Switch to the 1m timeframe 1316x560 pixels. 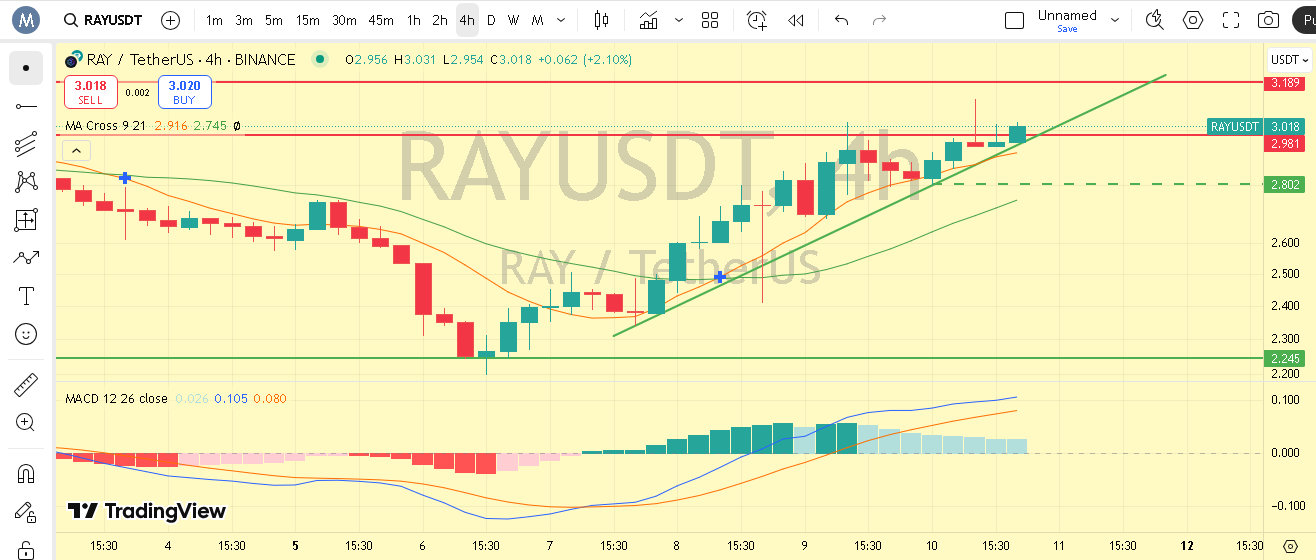point(214,20)
